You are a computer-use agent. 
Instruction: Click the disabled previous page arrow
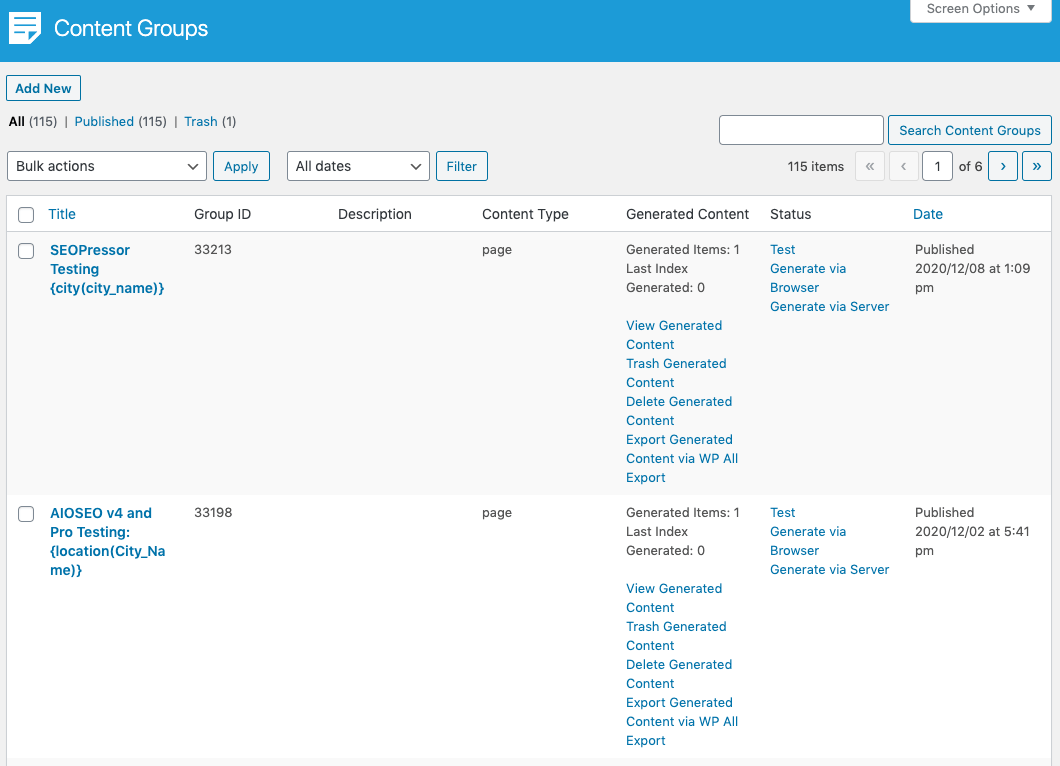(x=903, y=166)
